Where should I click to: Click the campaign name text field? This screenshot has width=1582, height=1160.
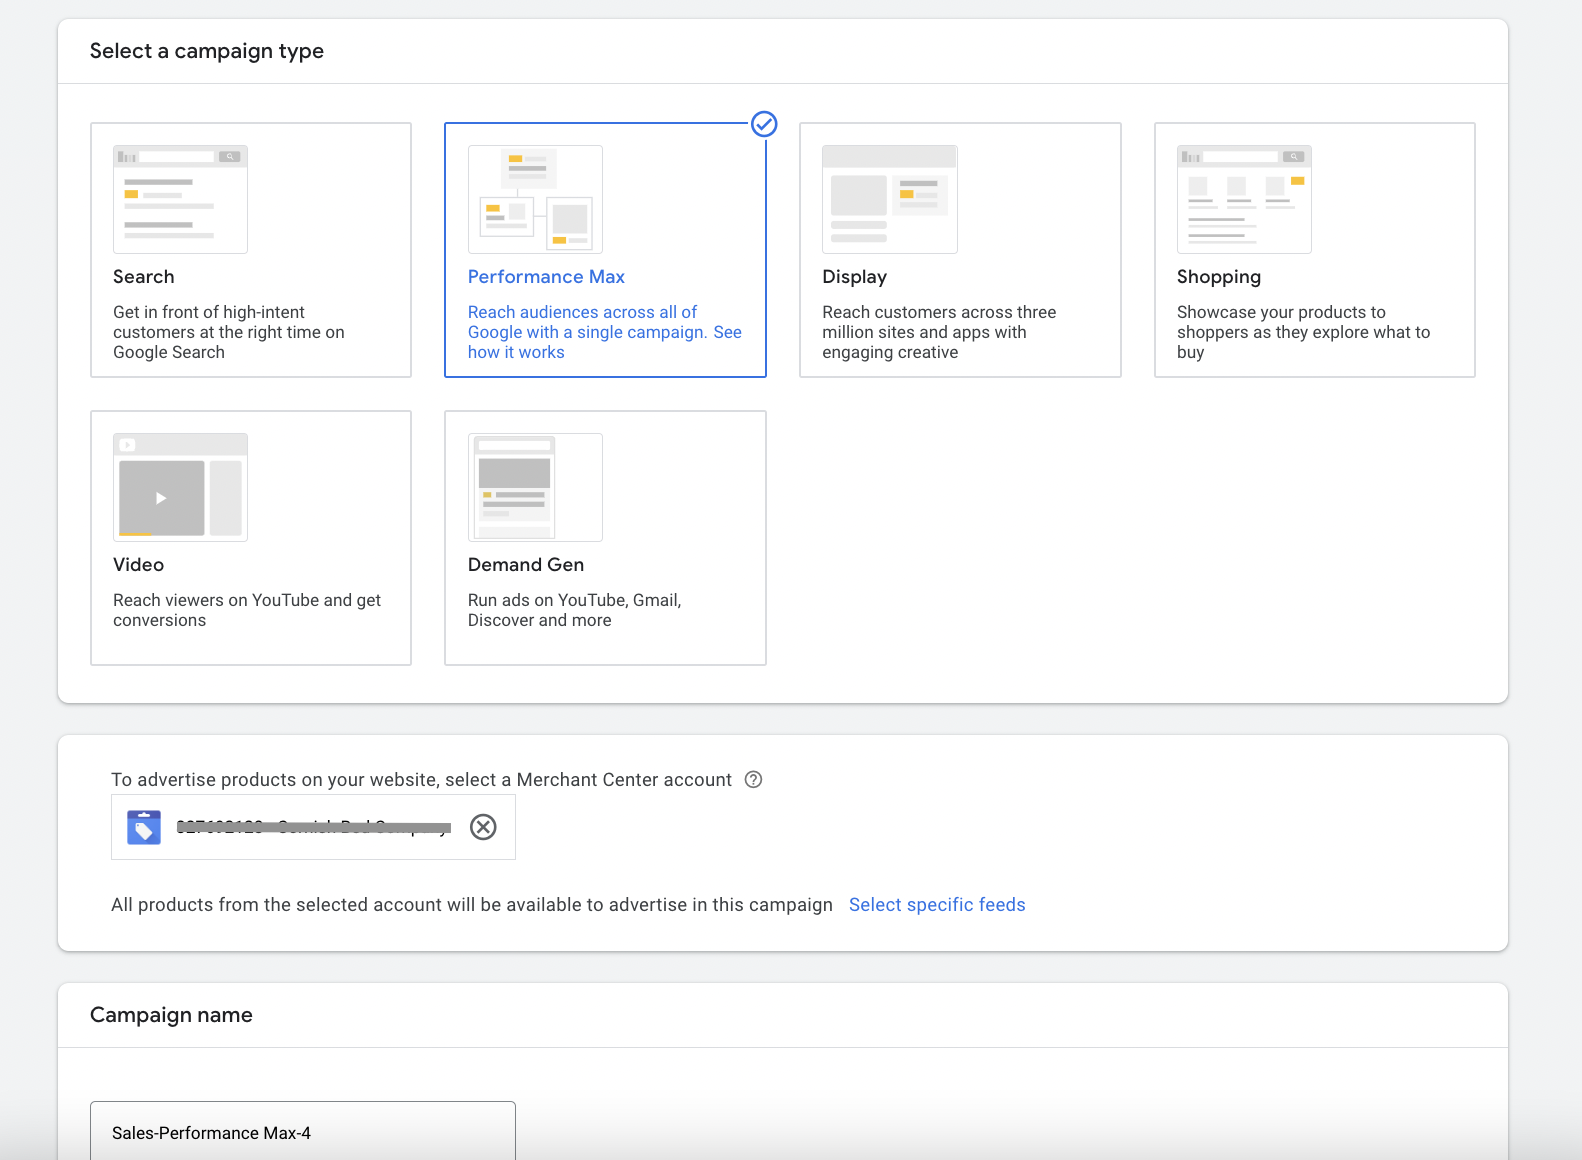click(x=303, y=1132)
